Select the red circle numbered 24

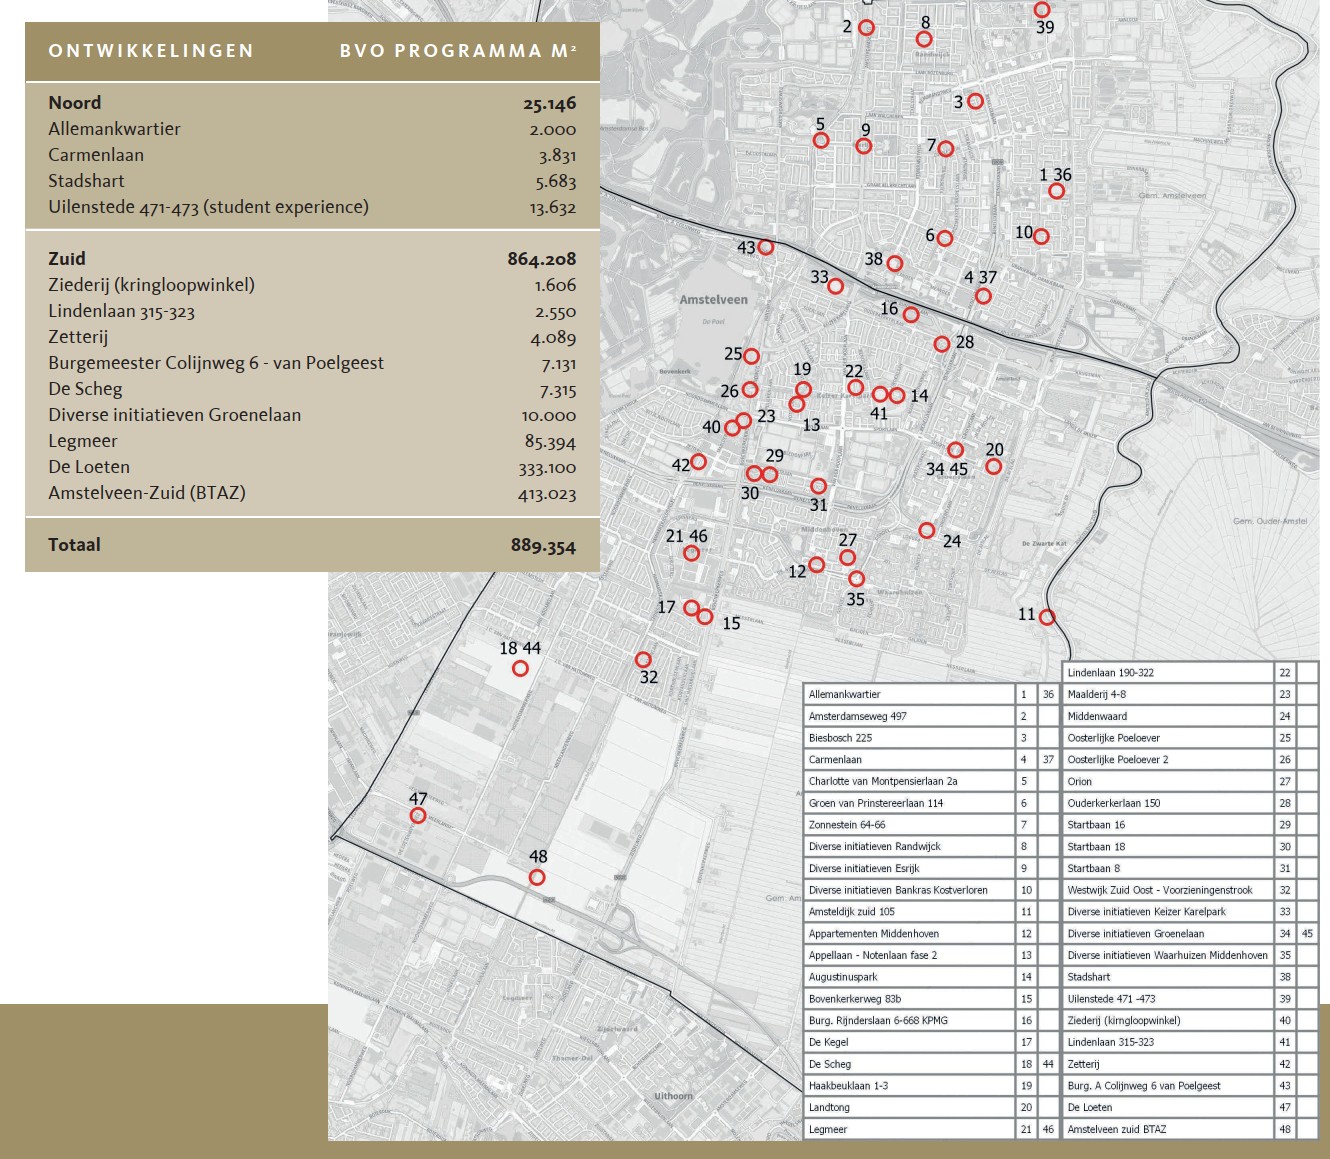tap(927, 530)
